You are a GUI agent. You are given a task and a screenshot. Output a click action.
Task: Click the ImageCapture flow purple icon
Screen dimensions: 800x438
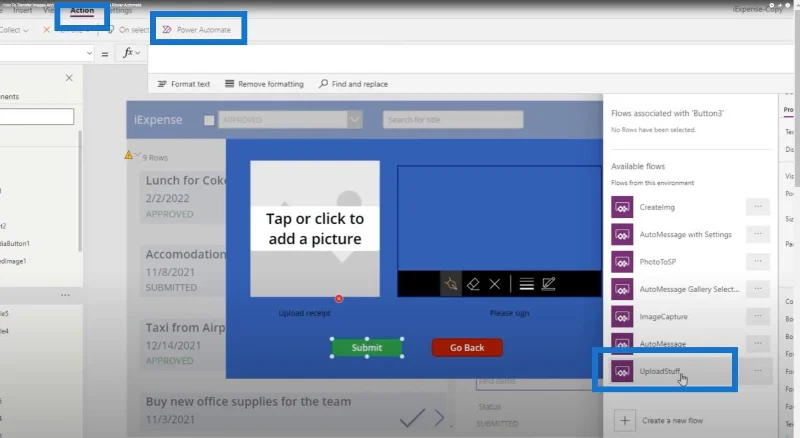tap(622, 317)
